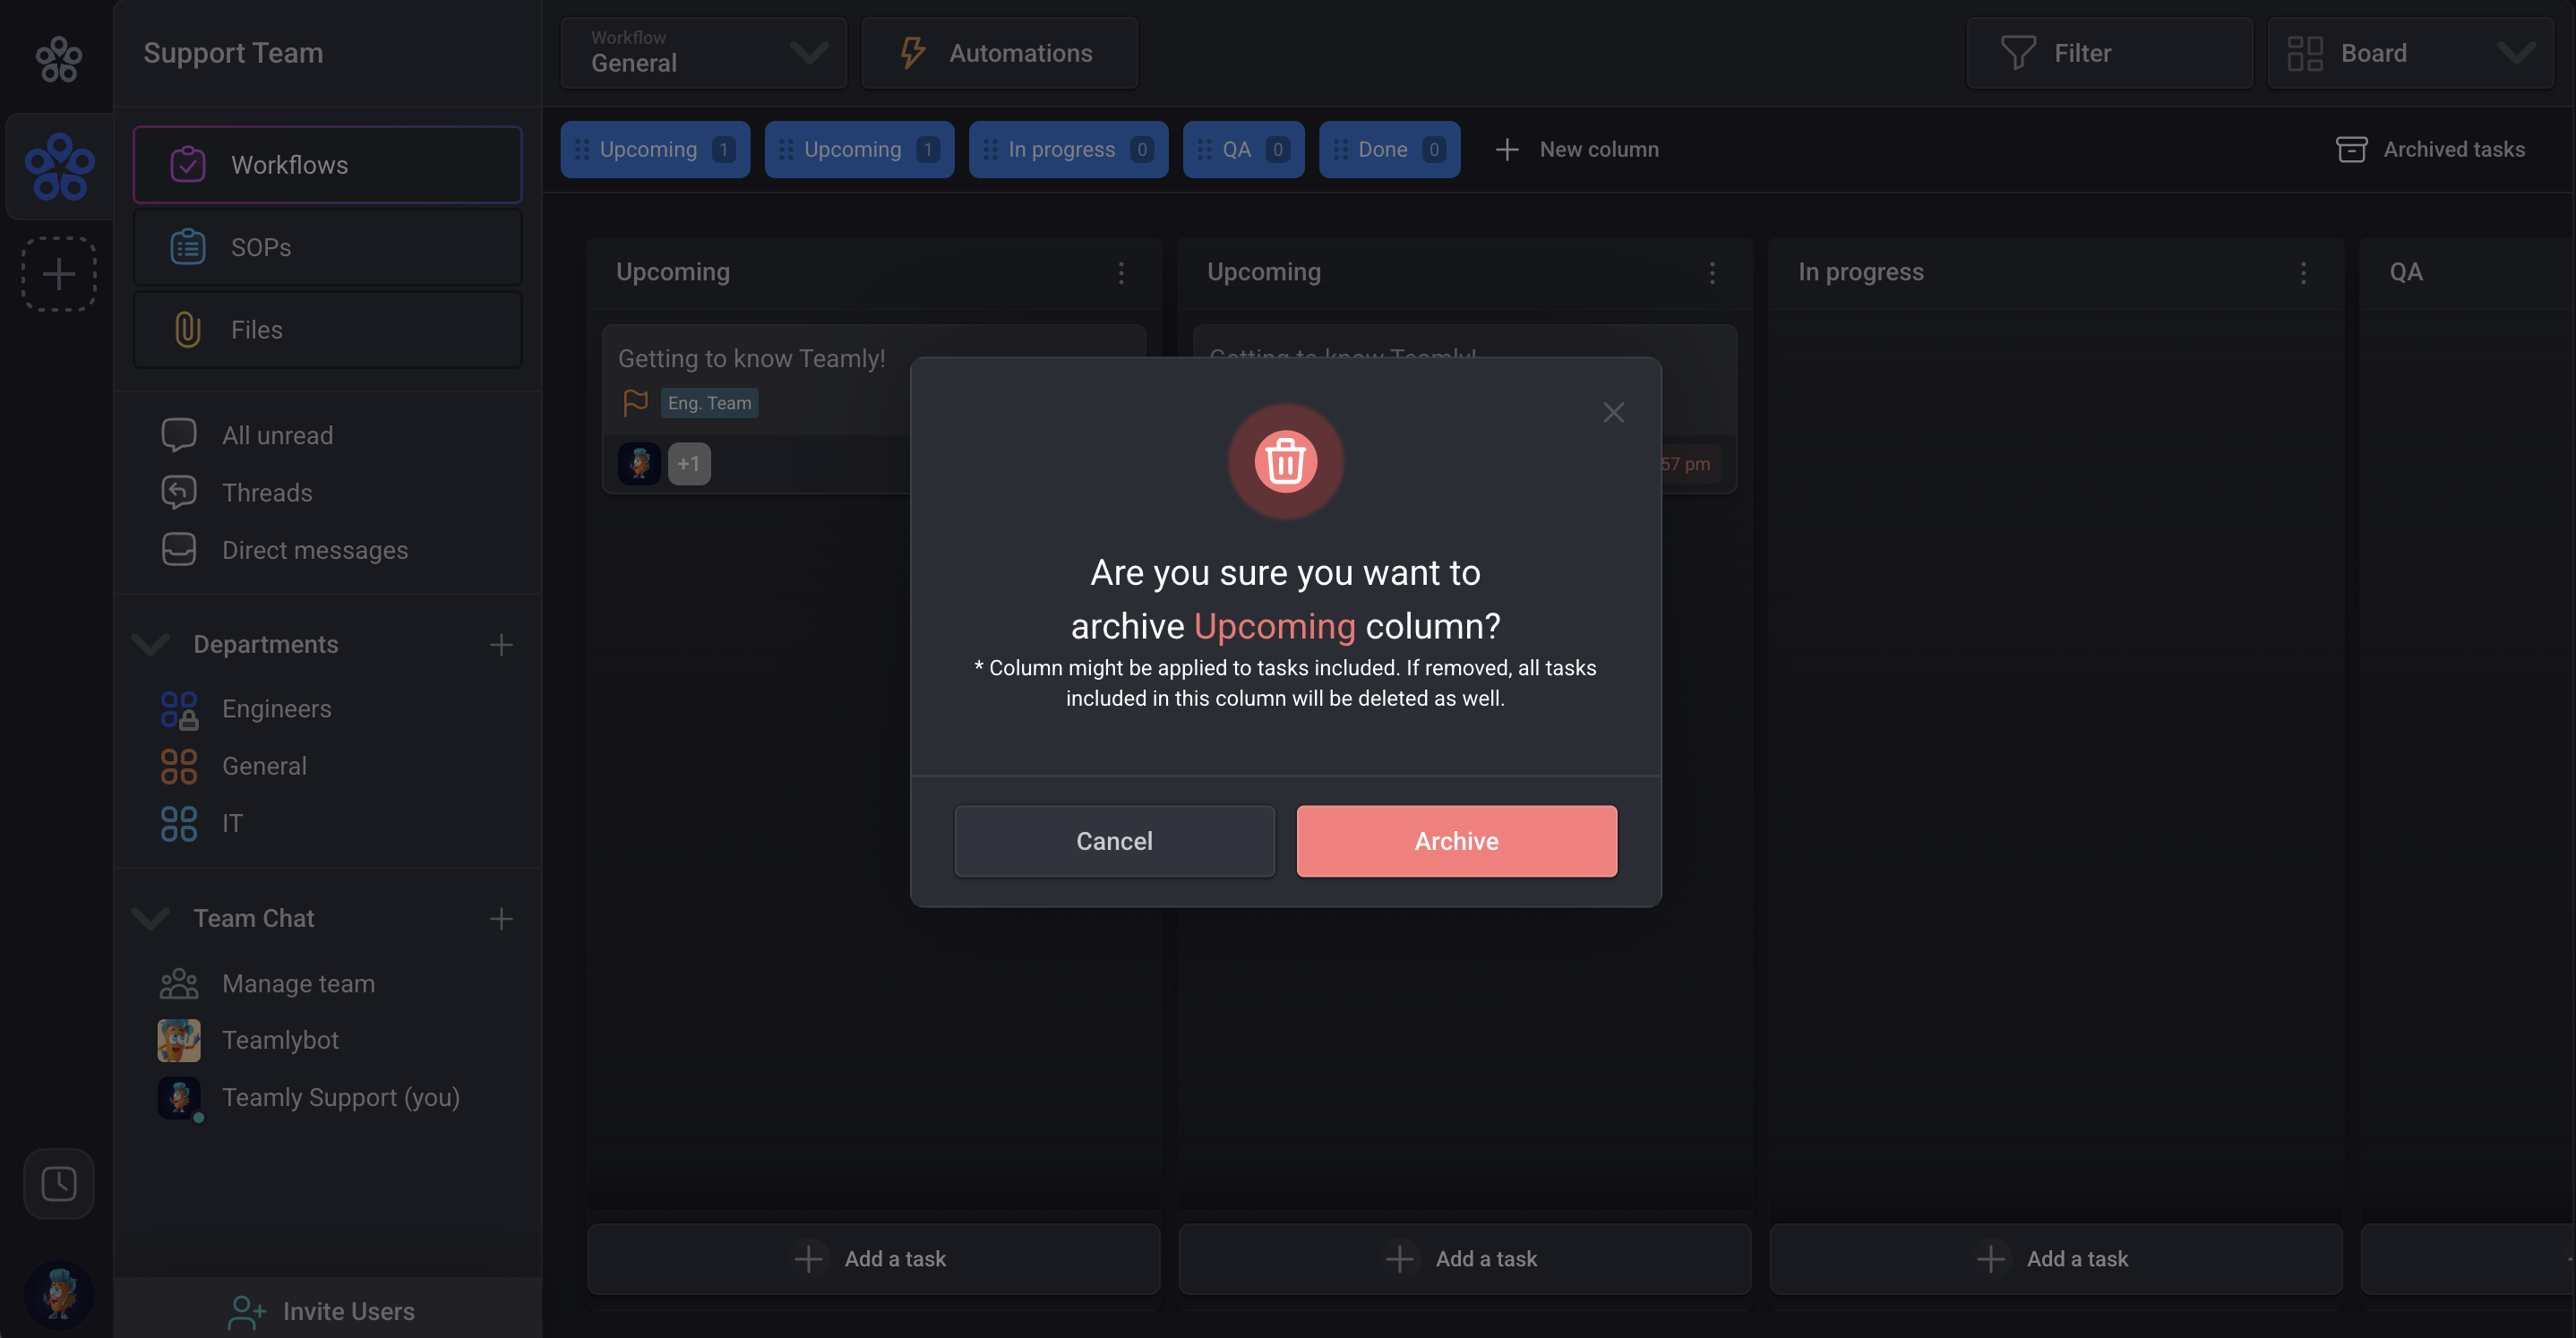2576x1338 pixels.
Task: Click the add workspace plus icon
Action: [x=59, y=274]
